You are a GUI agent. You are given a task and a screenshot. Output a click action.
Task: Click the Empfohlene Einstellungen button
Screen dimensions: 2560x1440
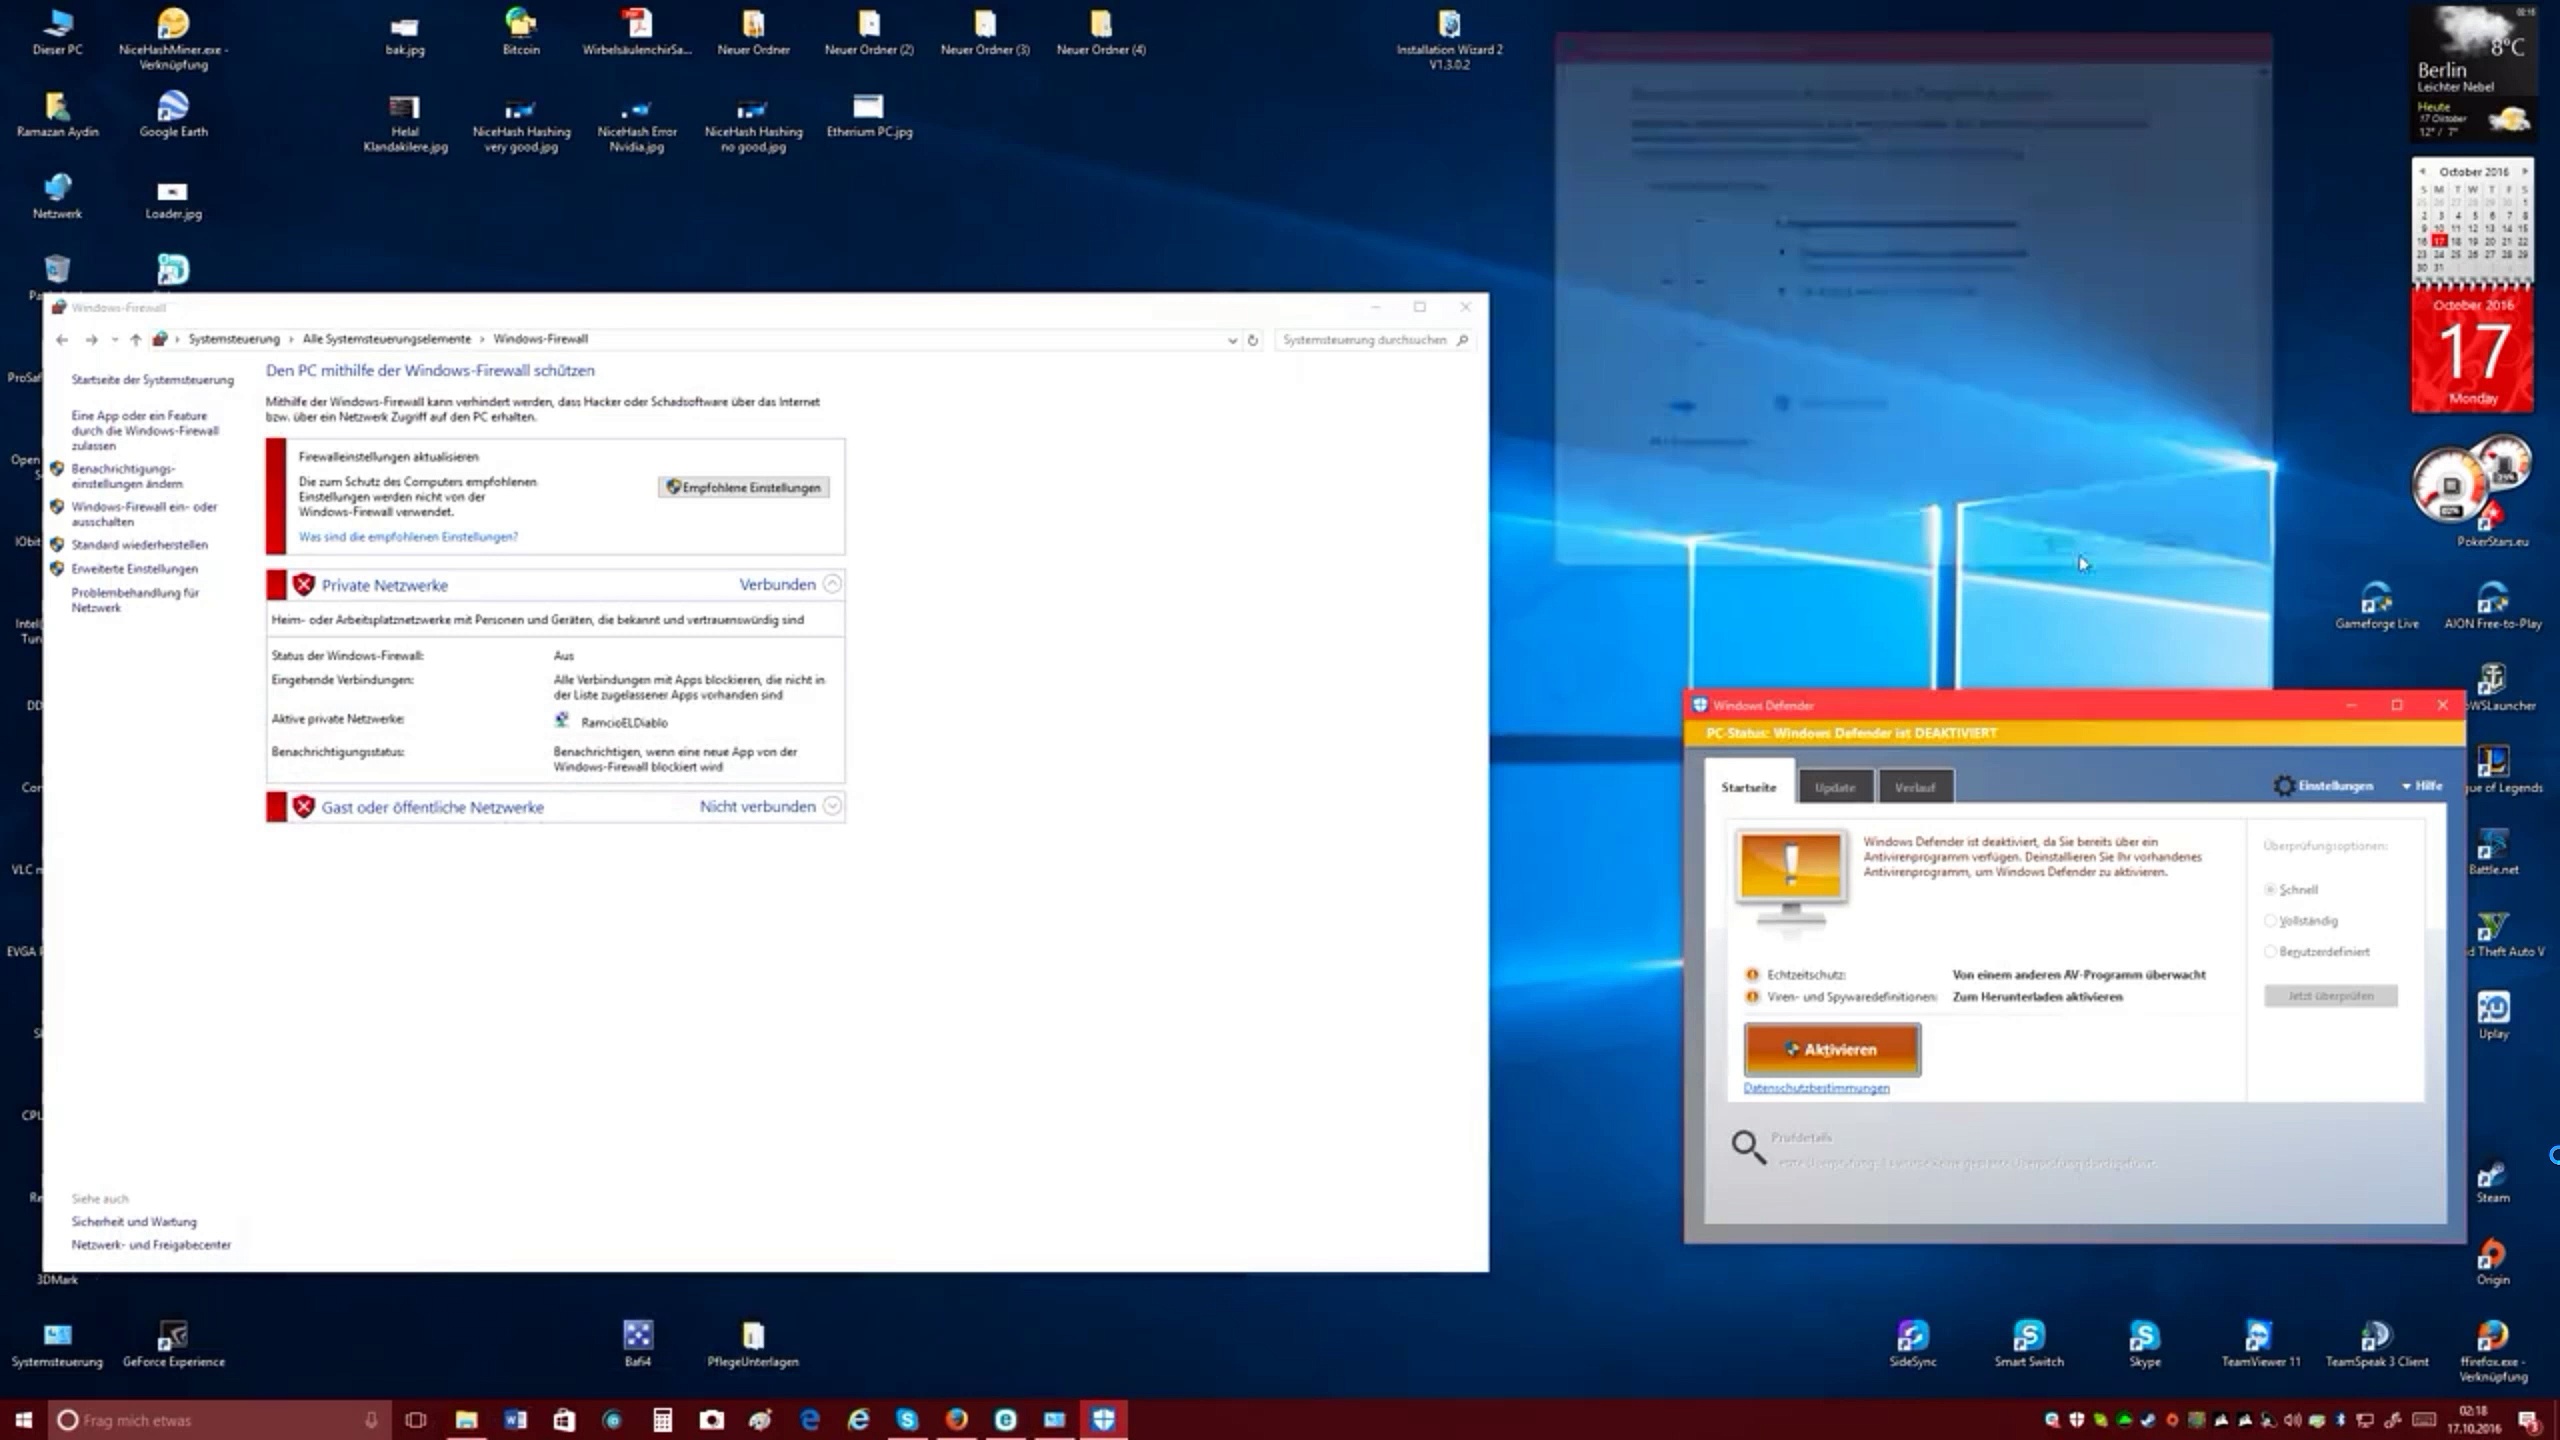point(744,488)
